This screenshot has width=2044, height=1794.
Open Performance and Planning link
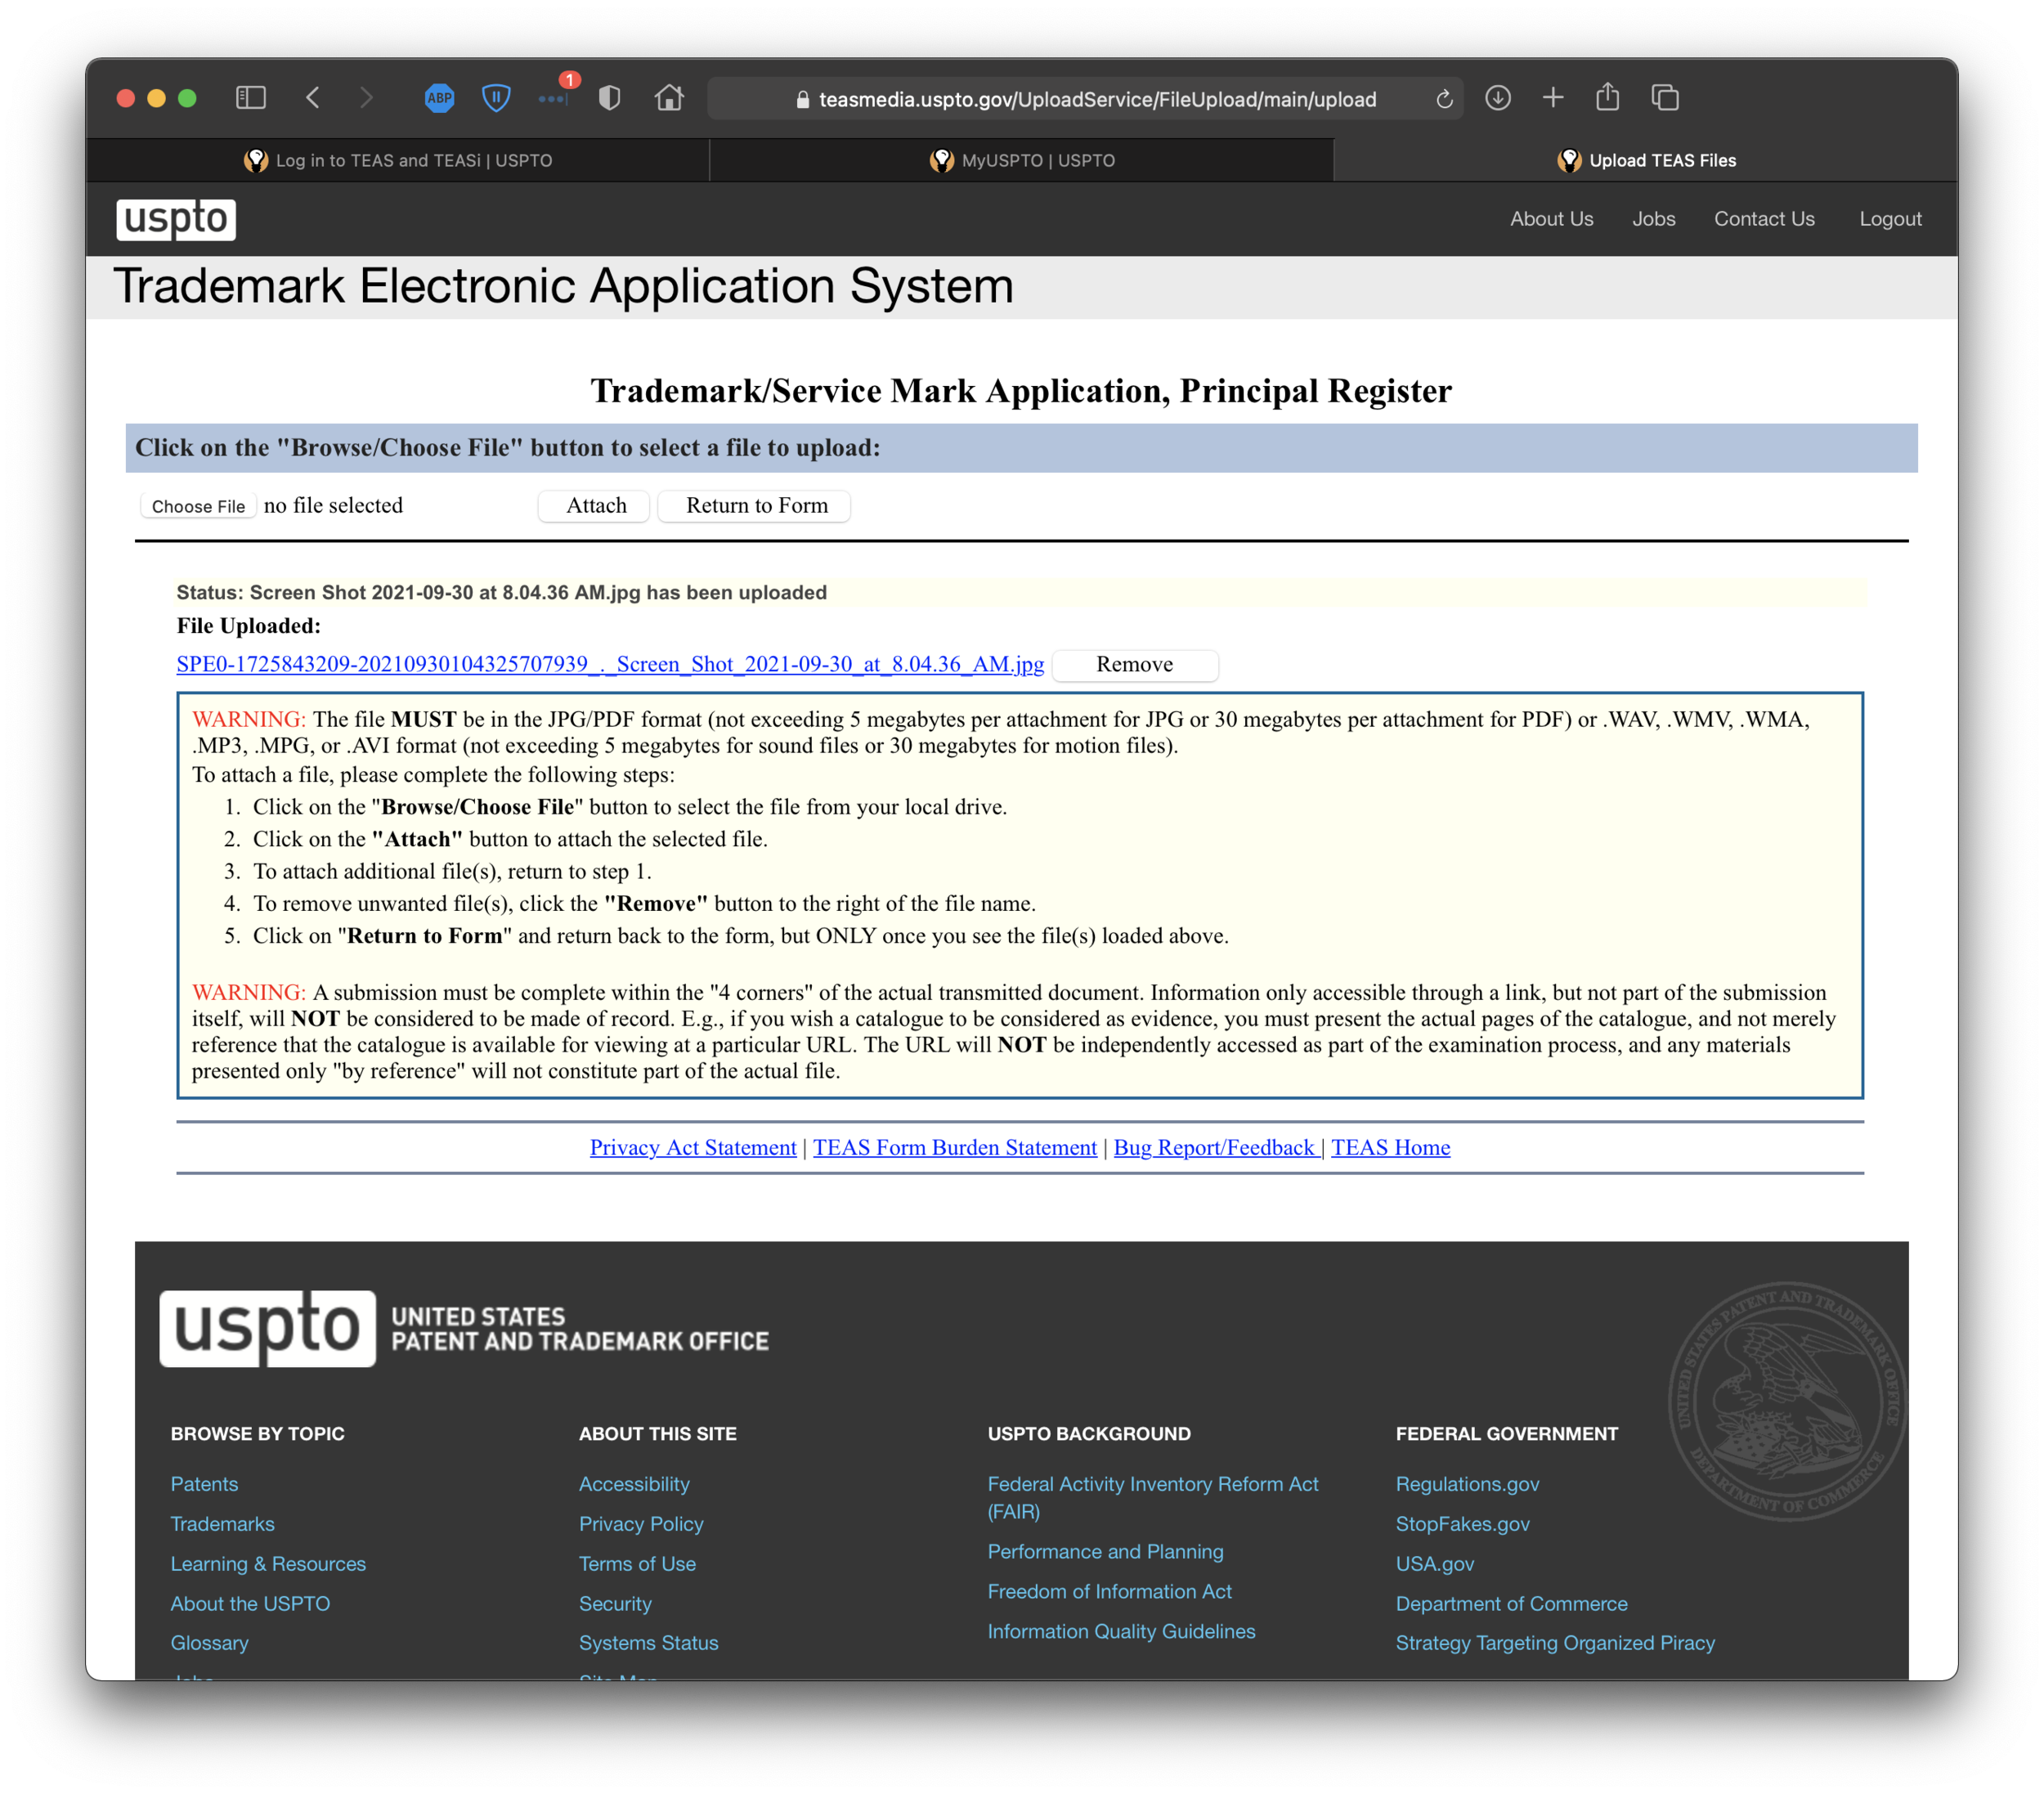coord(1105,1552)
